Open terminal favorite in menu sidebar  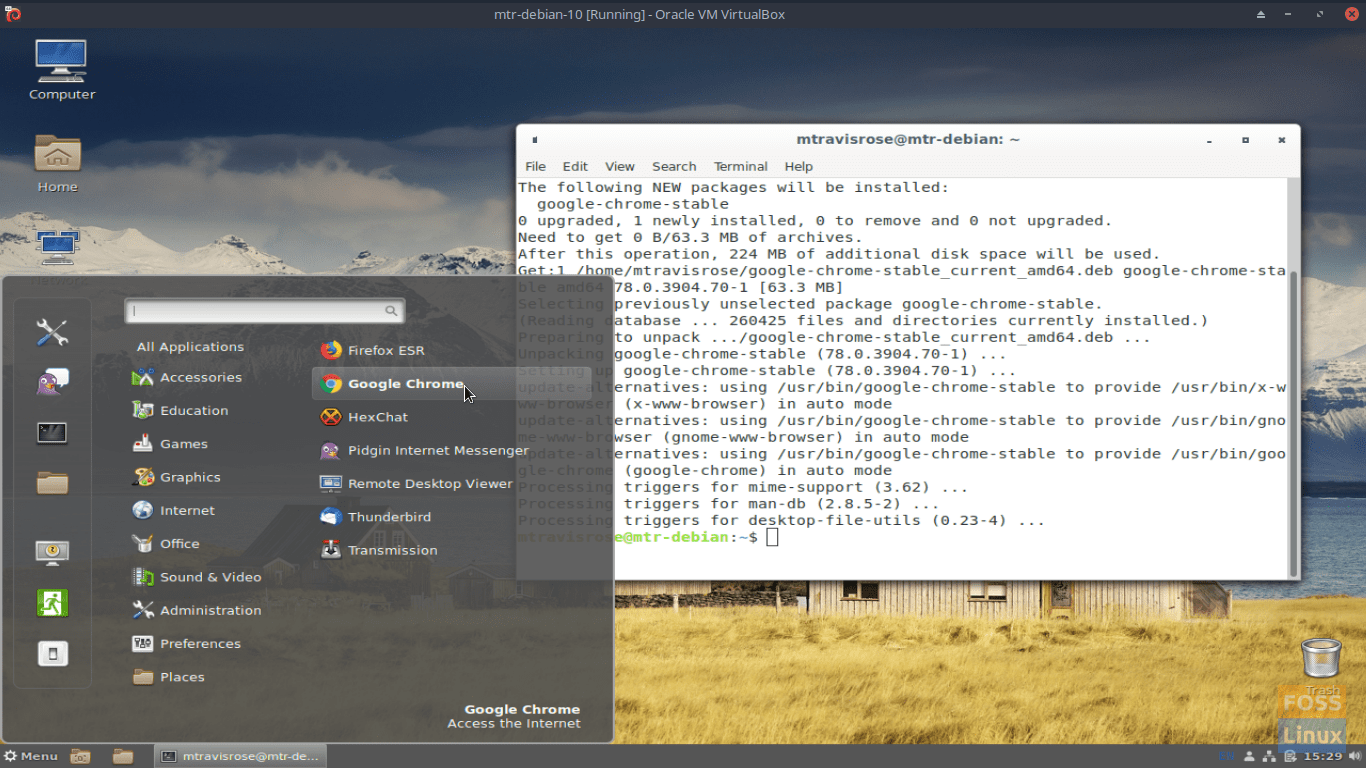point(52,433)
